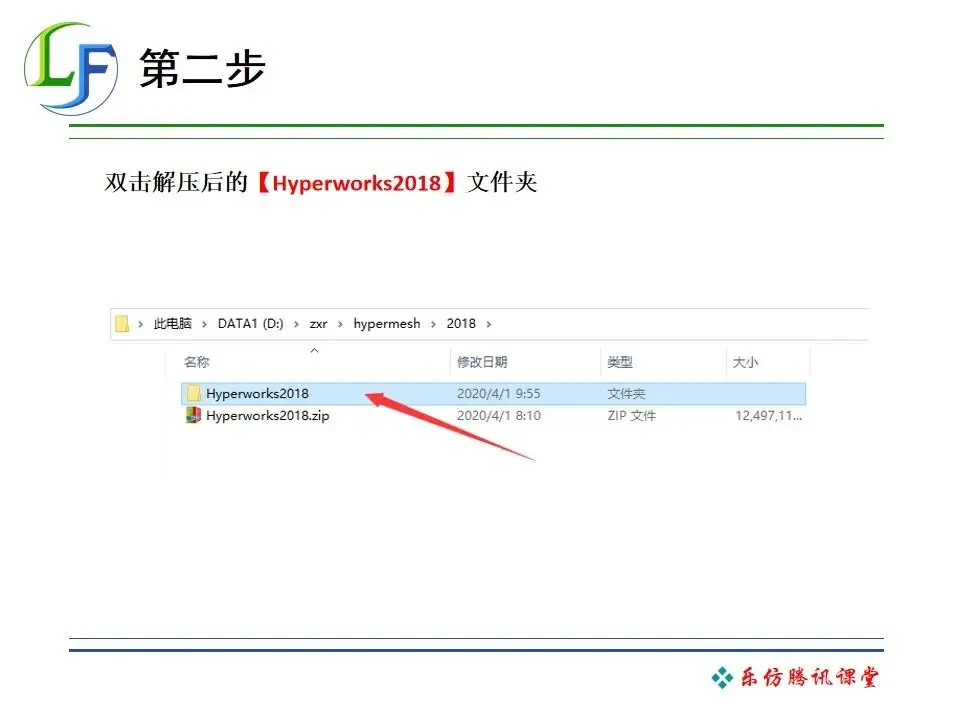Click the yellow Hyperworks2018 folder icon

coord(194,393)
